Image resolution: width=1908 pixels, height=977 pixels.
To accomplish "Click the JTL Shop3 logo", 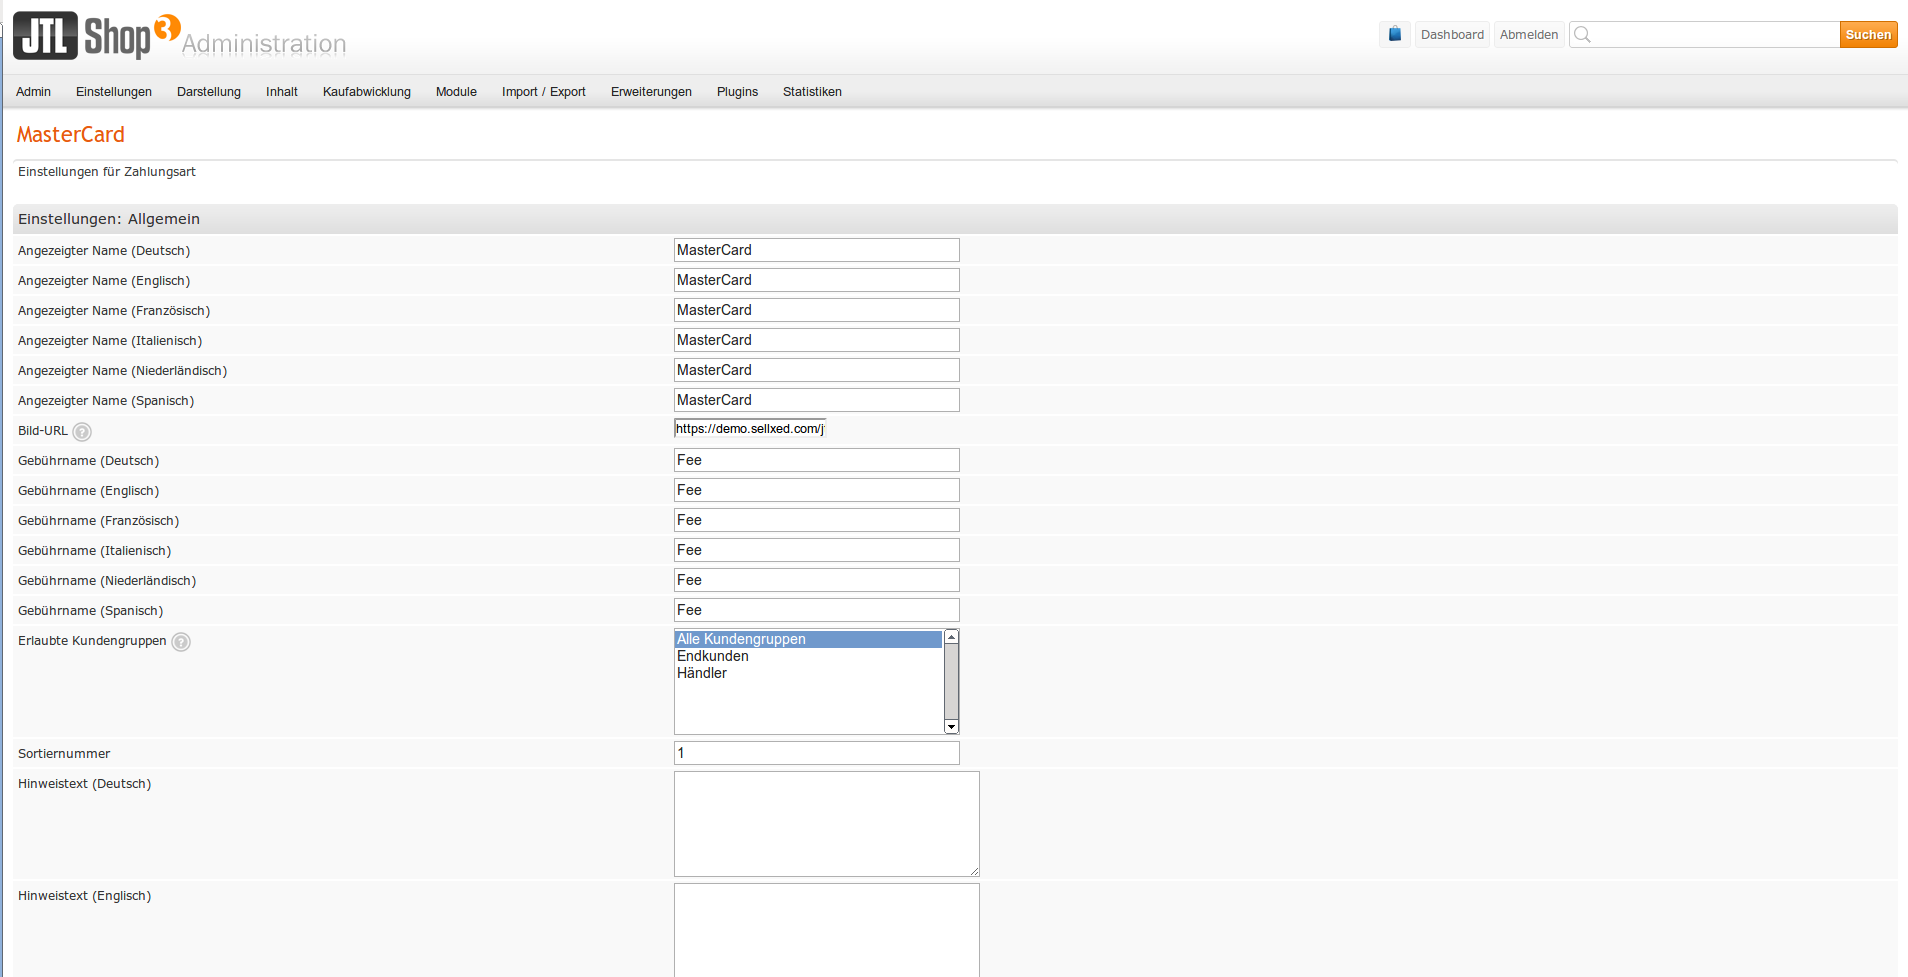I will [97, 36].
